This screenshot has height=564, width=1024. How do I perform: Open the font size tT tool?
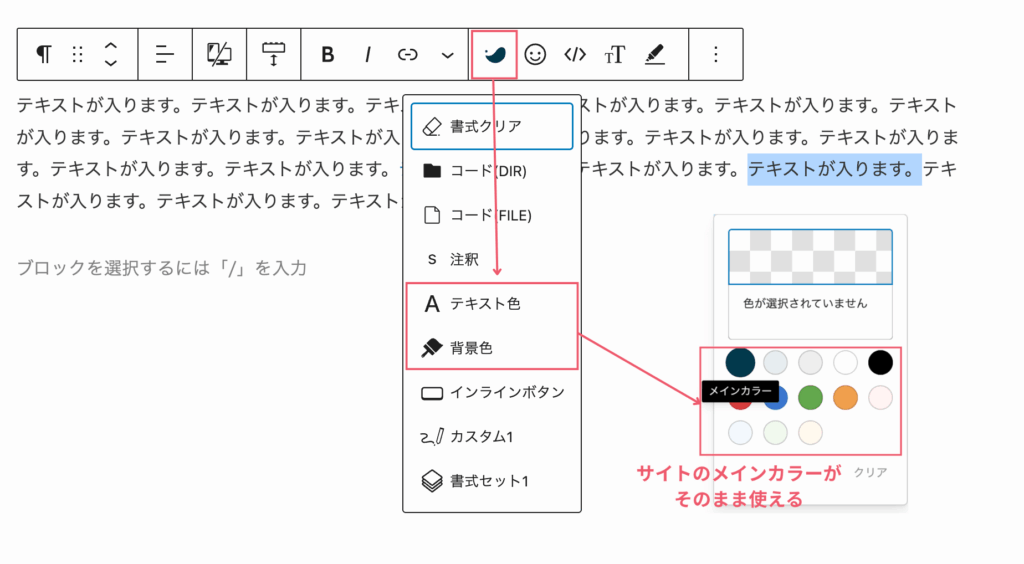pyautogui.click(x=615, y=54)
